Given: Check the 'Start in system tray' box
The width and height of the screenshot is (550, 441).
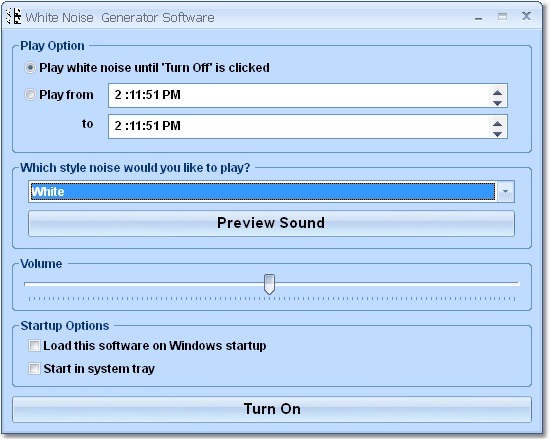Looking at the screenshot, I should (x=34, y=369).
